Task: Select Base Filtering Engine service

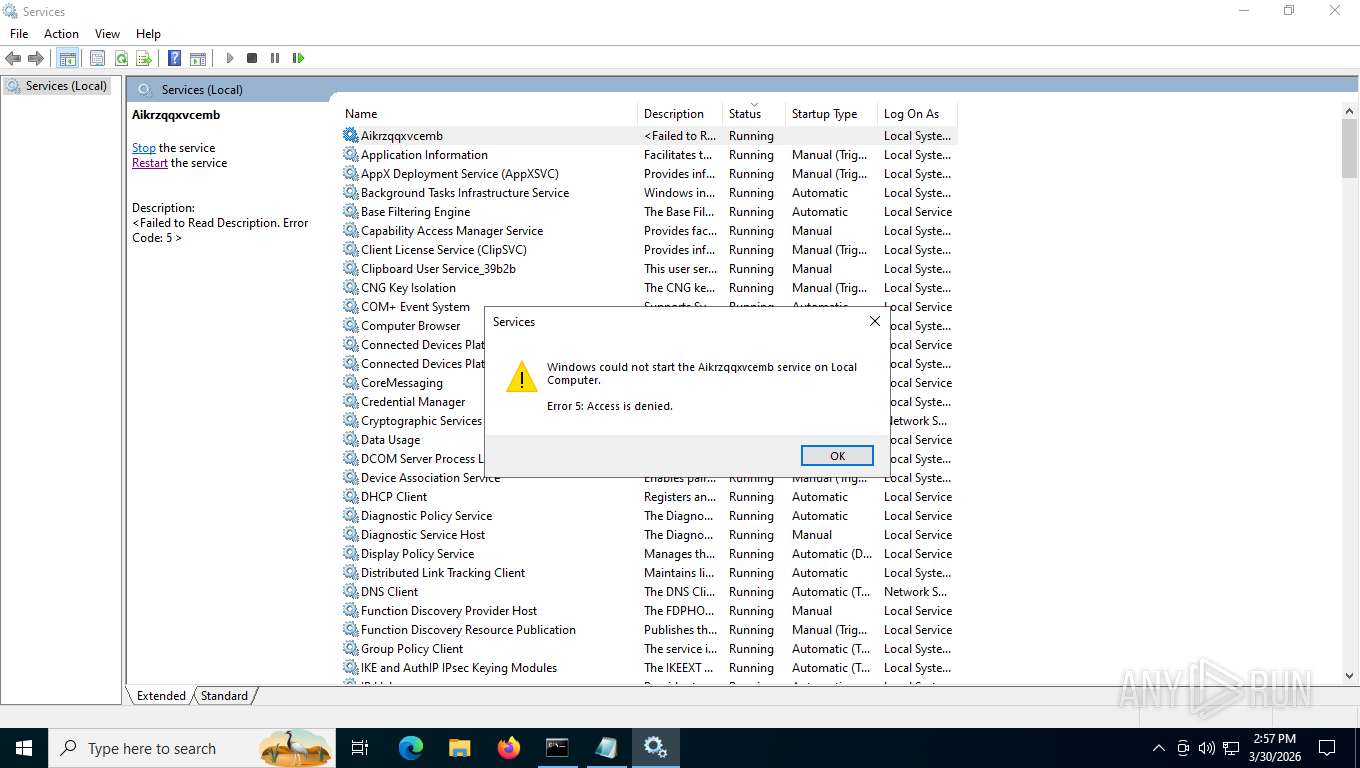Action: (x=649, y=212)
